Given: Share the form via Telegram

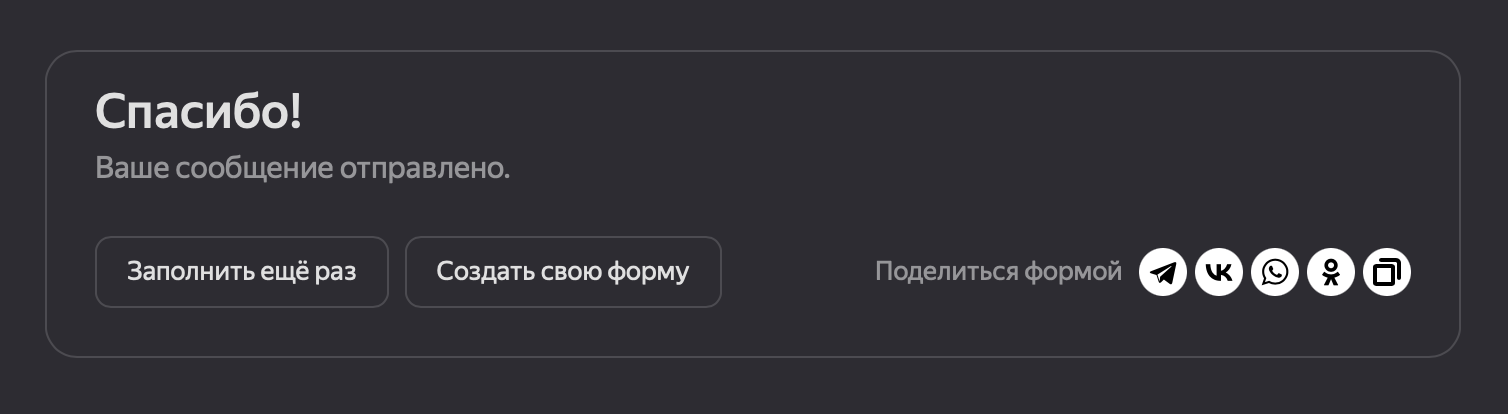Looking at the screenshot, I should 1162,272.
